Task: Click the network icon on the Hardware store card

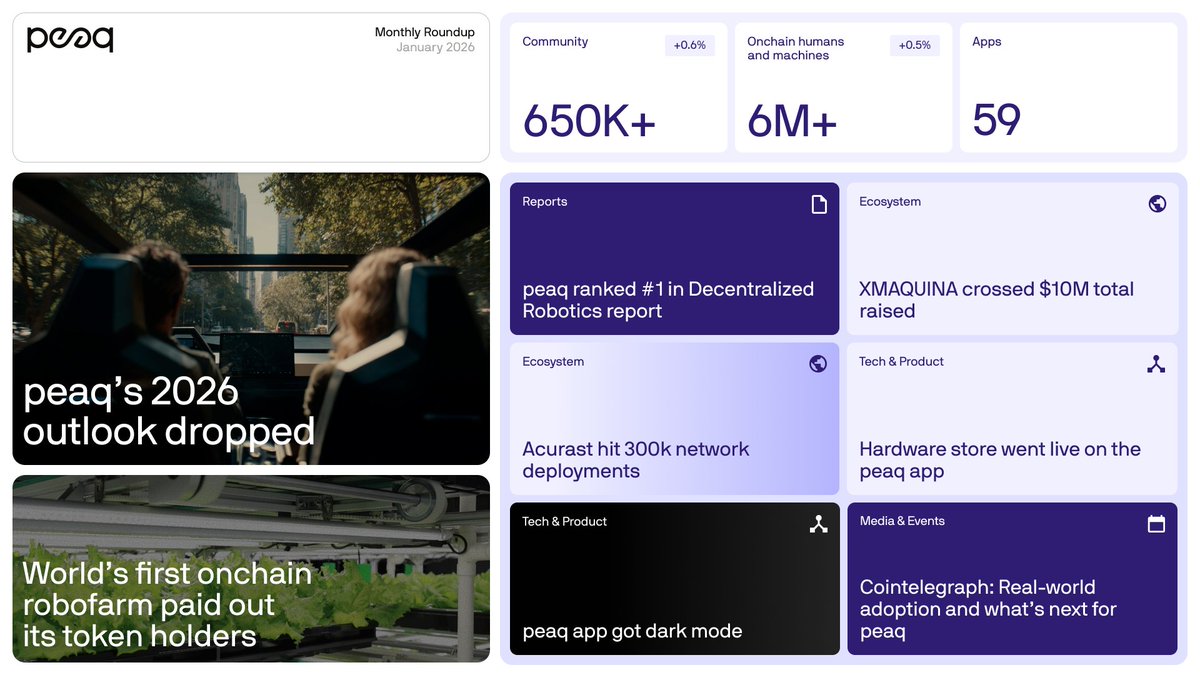Action: 1157,364
